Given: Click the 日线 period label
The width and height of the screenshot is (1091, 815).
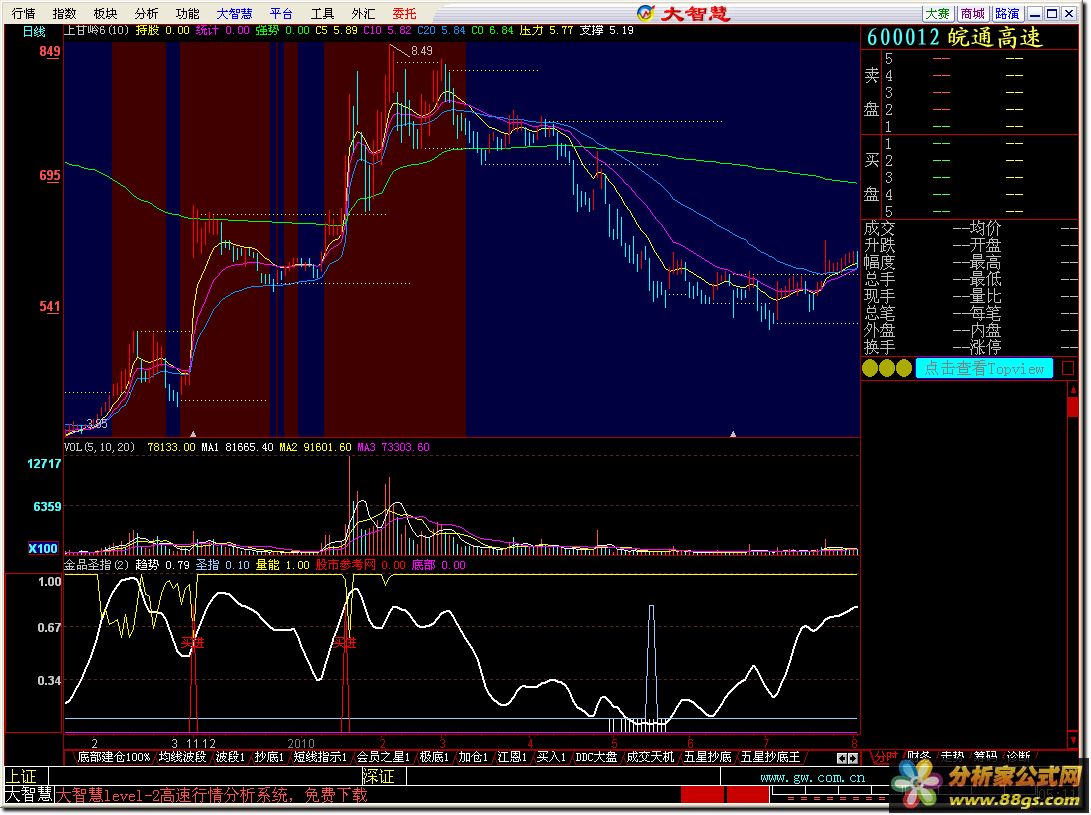Looking at the screenshot, I should [33, 31].
